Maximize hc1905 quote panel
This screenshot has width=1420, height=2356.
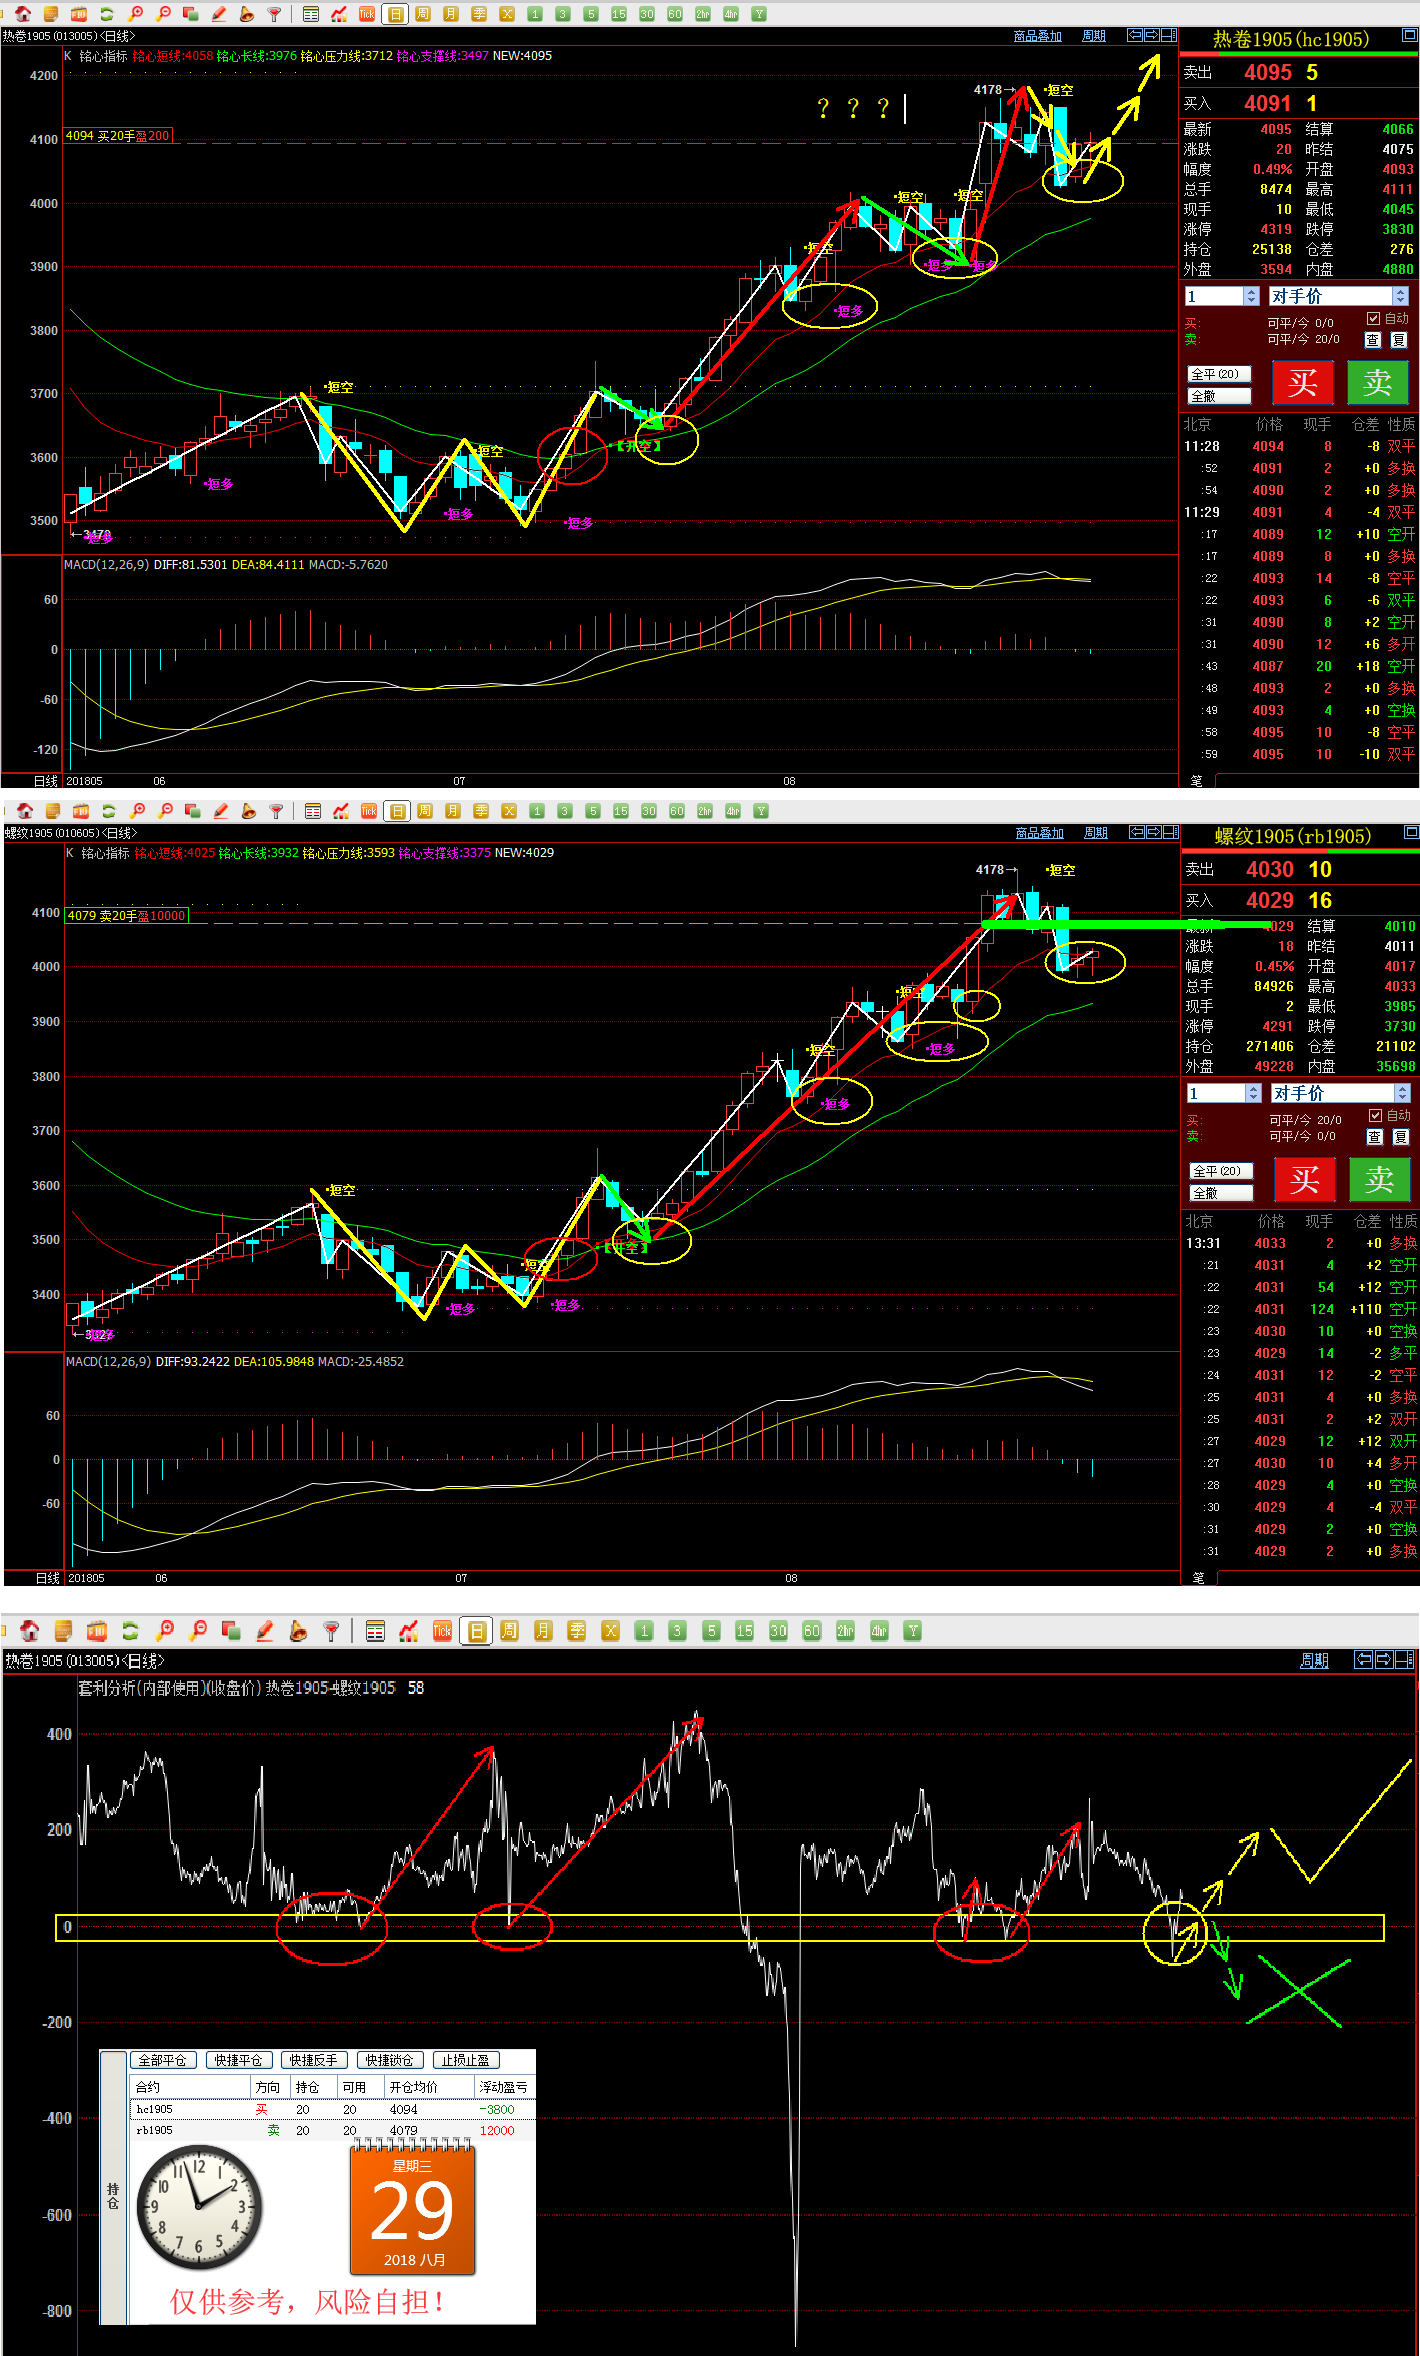[x=1409, y=35]
